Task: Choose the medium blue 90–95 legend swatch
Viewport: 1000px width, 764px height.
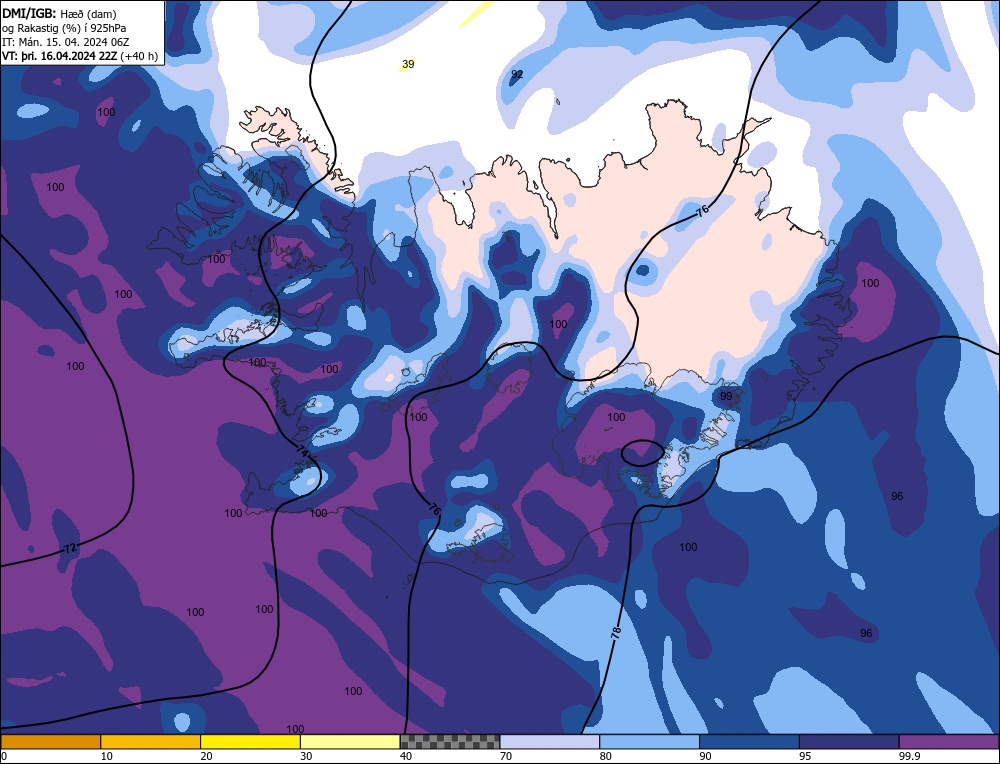Action: point(749,742)
